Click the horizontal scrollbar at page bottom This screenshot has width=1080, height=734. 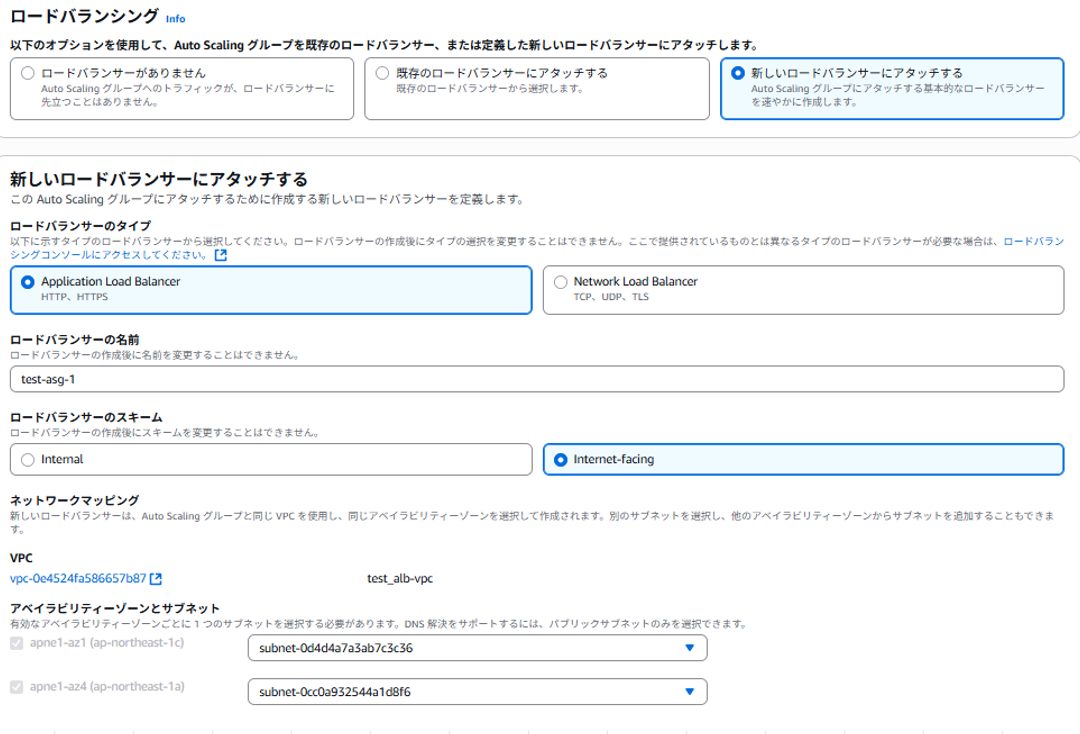coord(540,728)
